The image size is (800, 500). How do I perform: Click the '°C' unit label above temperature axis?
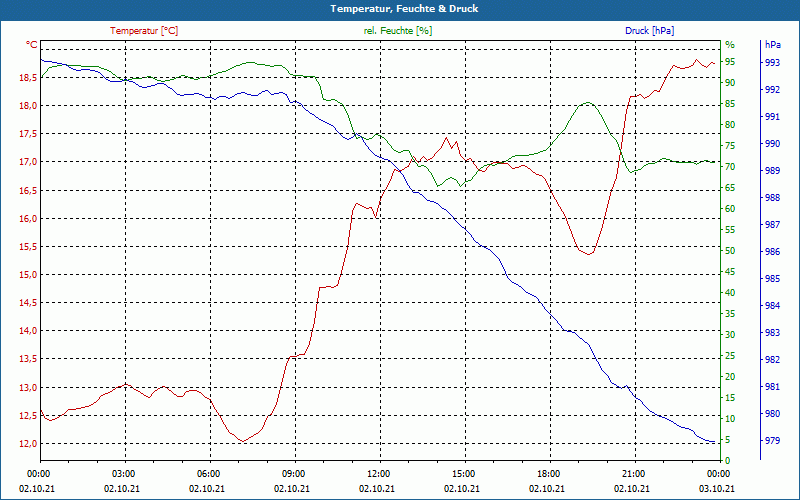(x=32, y=45)
